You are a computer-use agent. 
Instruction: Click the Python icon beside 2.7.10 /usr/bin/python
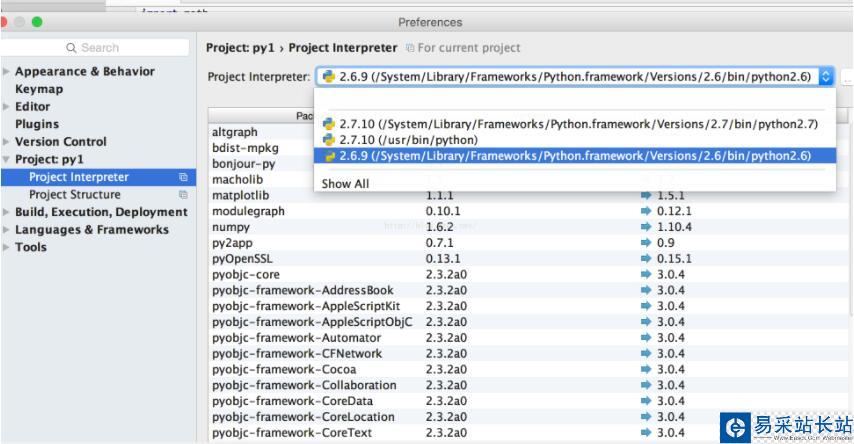[x=328, y=140]
